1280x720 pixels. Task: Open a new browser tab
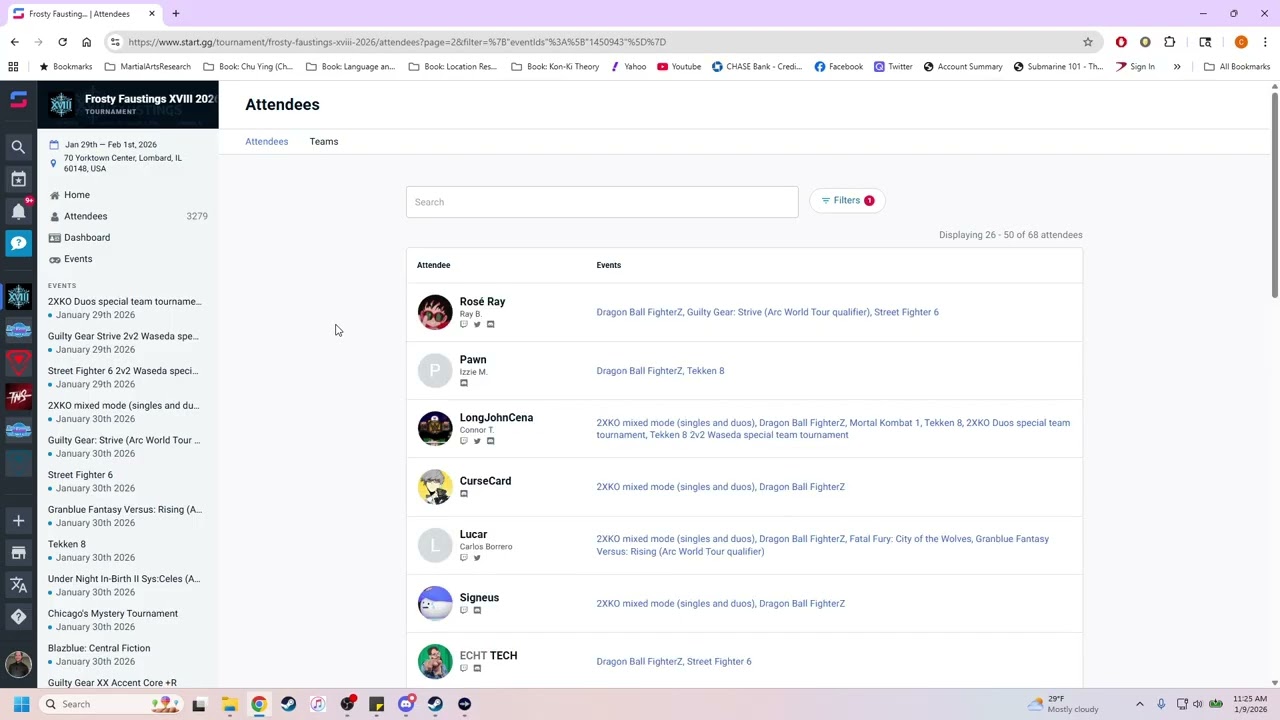pos(175,14)
